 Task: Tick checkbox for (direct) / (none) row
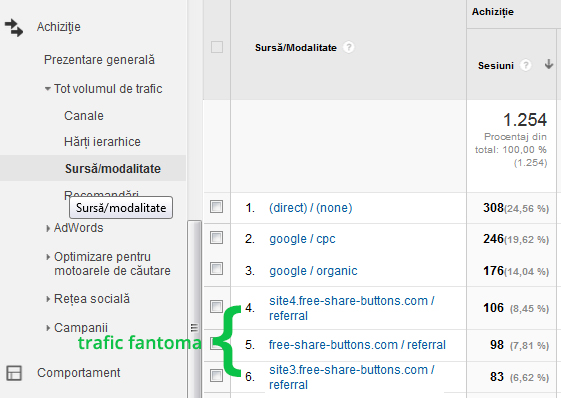click(216, 207)
